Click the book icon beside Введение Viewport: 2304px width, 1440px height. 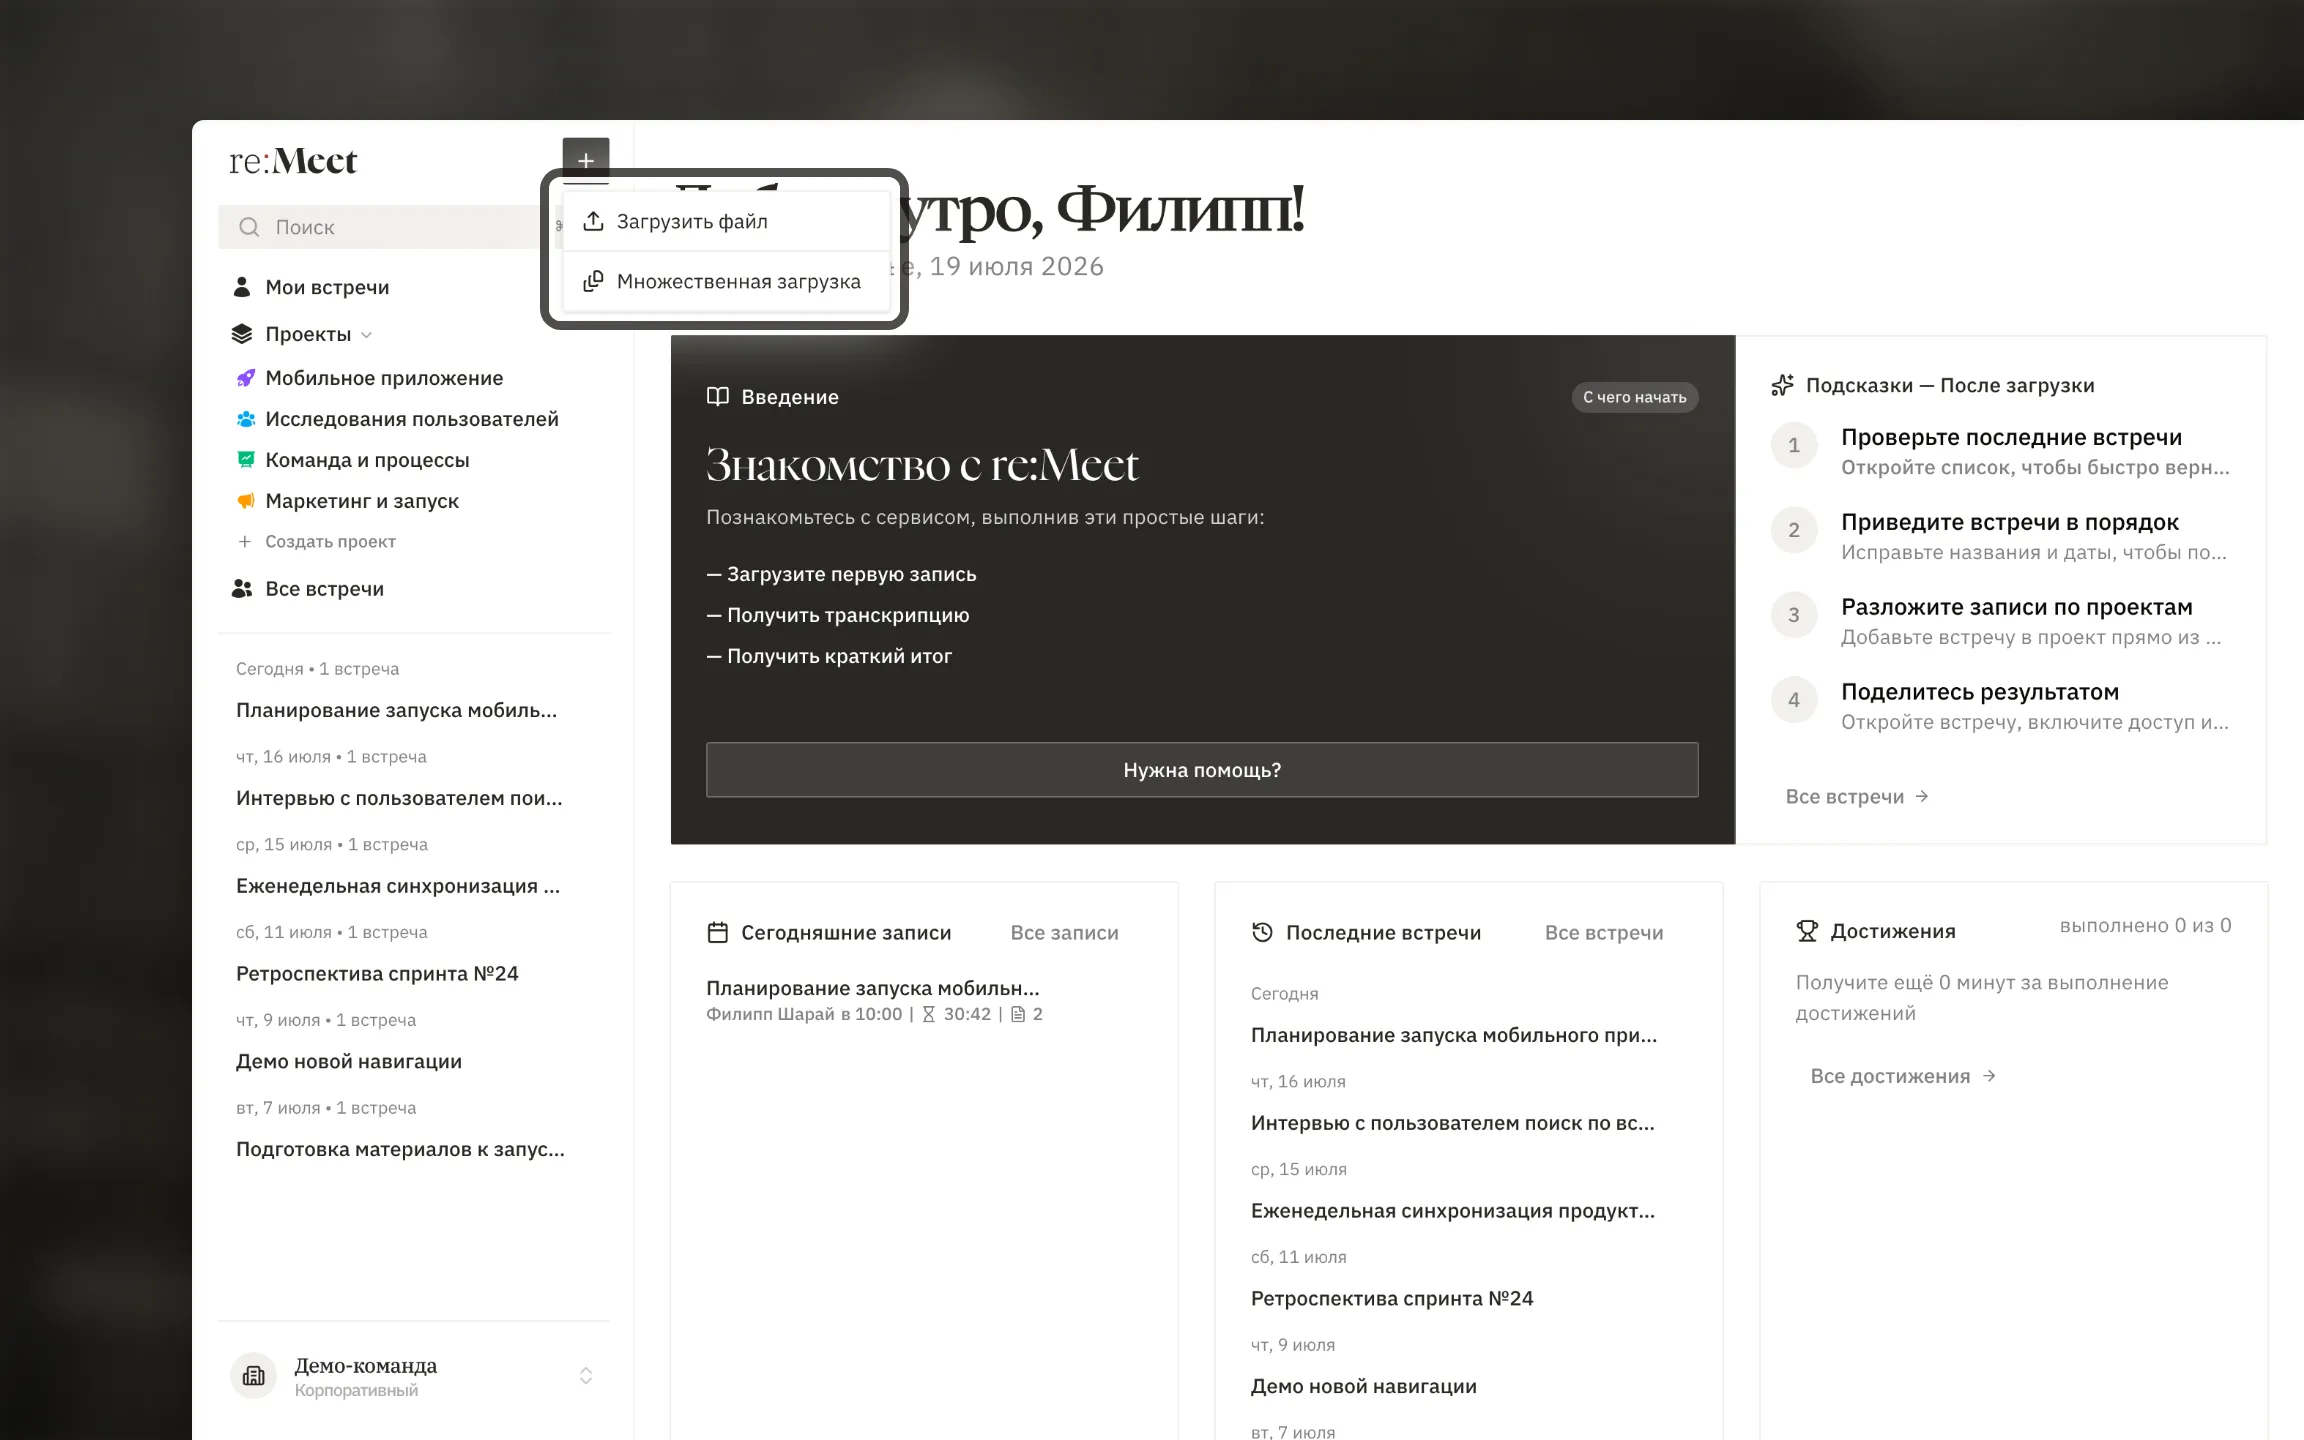pos(718,397)
